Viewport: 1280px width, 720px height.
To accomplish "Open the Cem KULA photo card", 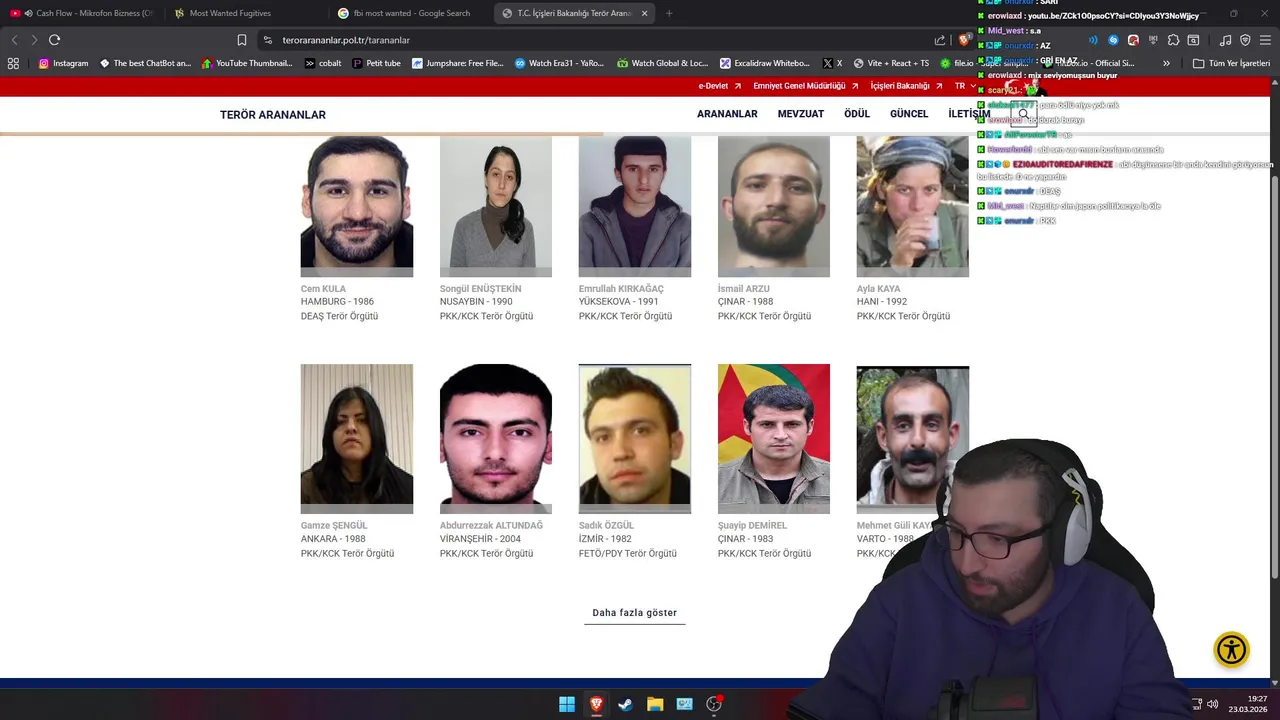I will (357, 206).
